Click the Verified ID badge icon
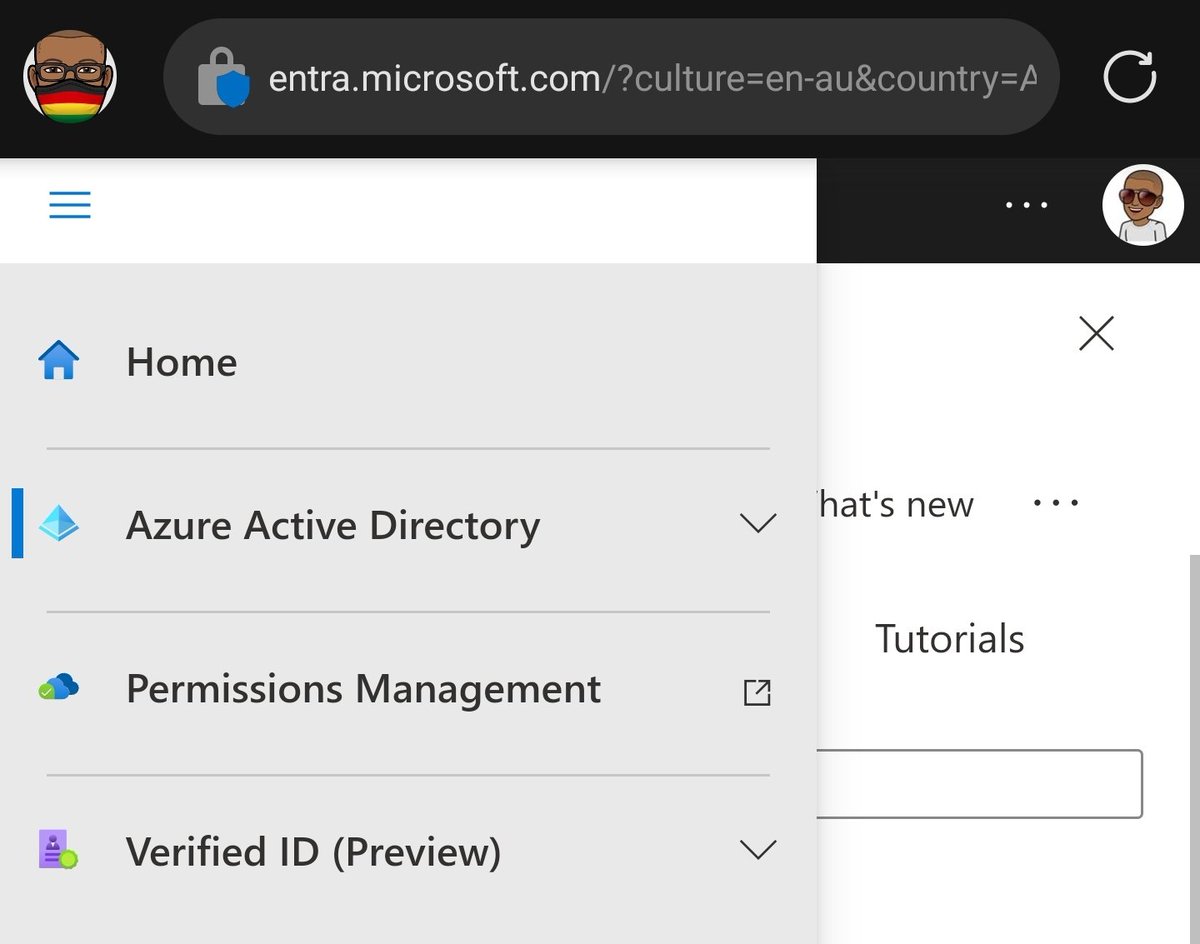Viewport: 1200px width, 944px height. pyautogui.click(x=58, y=850)
